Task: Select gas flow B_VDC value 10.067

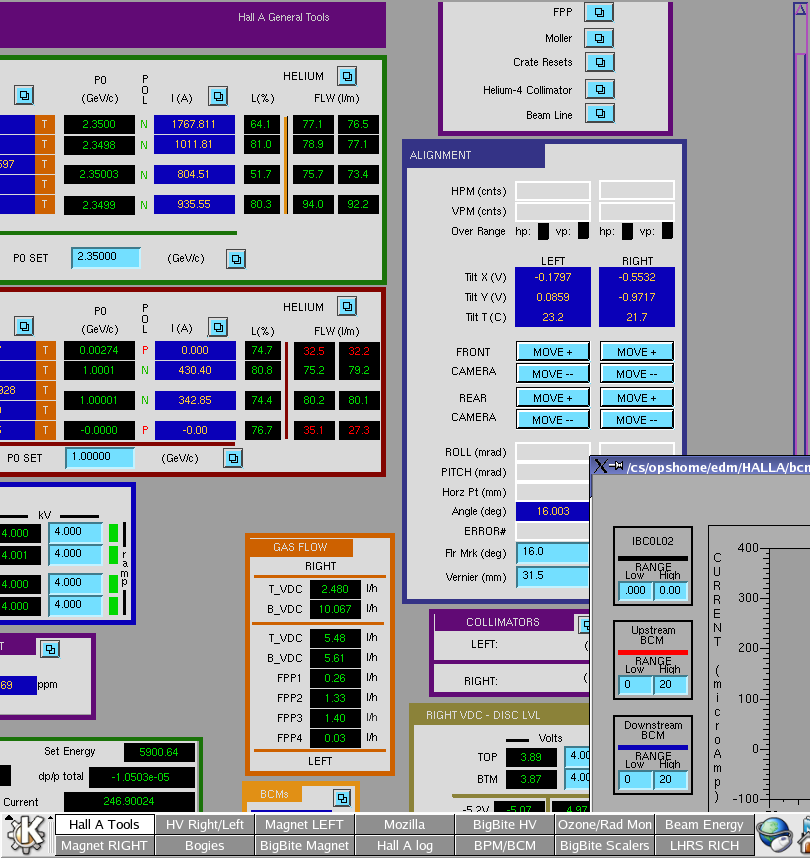Action: [x=335, y=609]
